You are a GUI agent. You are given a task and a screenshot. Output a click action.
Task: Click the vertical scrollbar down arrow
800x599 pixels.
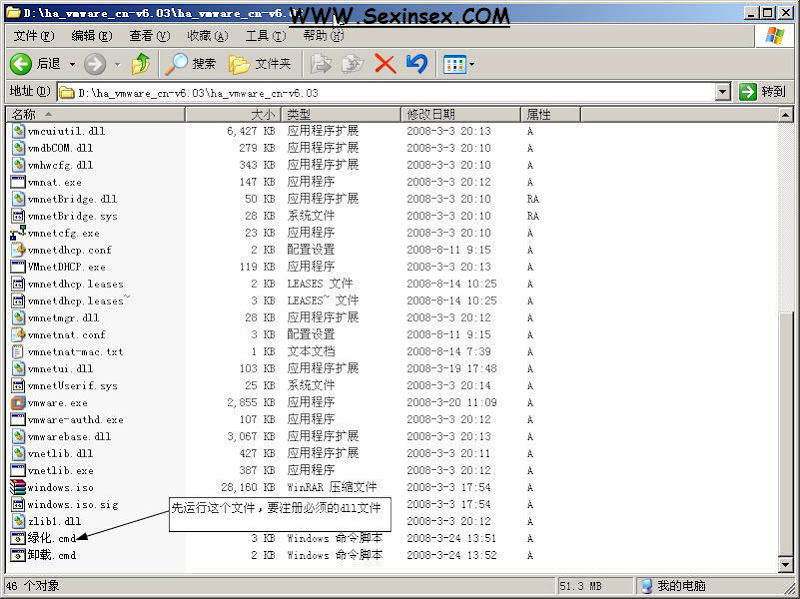click(x=786, y=564)
